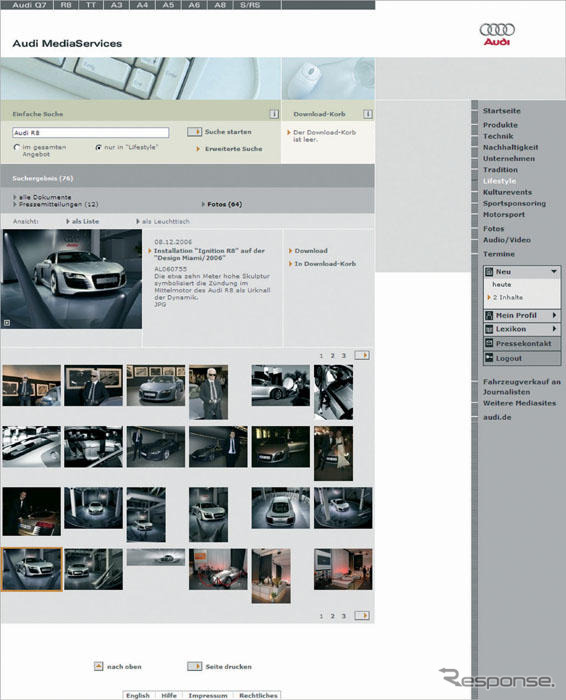Image resolution: width=566 pixels, height=700 pixels.
Task: Select the 'im gesamten Angebot' radio button
Action: pos(17,147)
